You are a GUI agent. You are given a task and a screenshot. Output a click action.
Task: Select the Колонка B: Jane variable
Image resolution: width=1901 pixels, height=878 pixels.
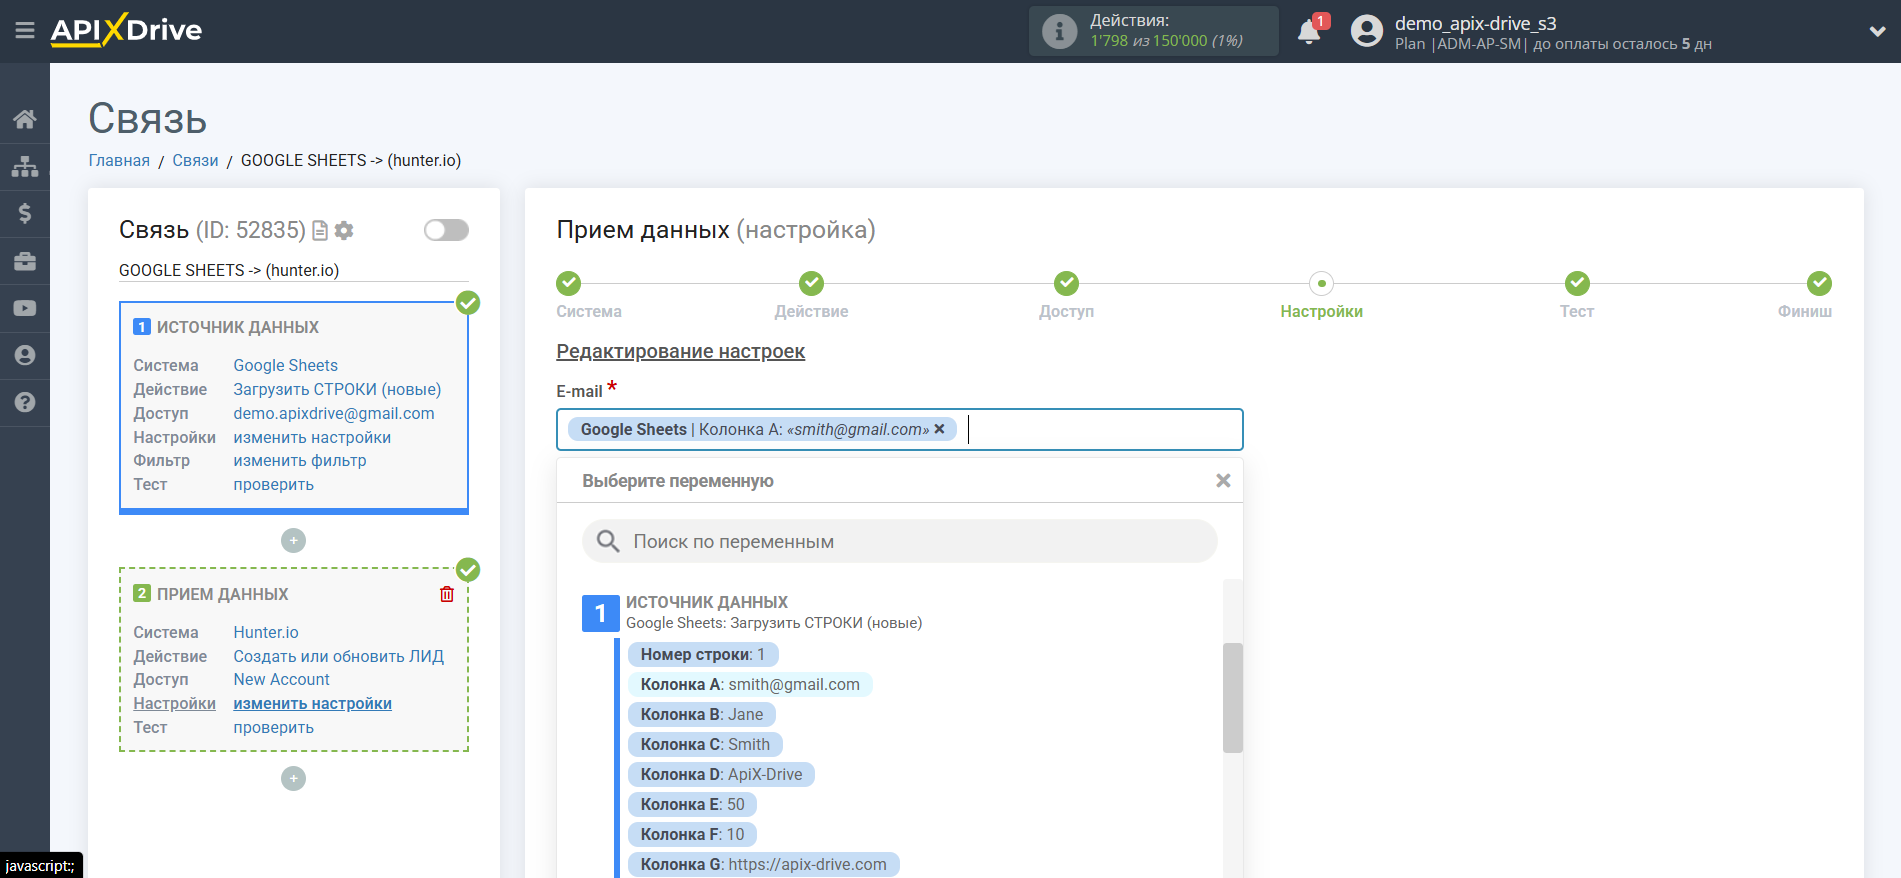pos(702,714)
